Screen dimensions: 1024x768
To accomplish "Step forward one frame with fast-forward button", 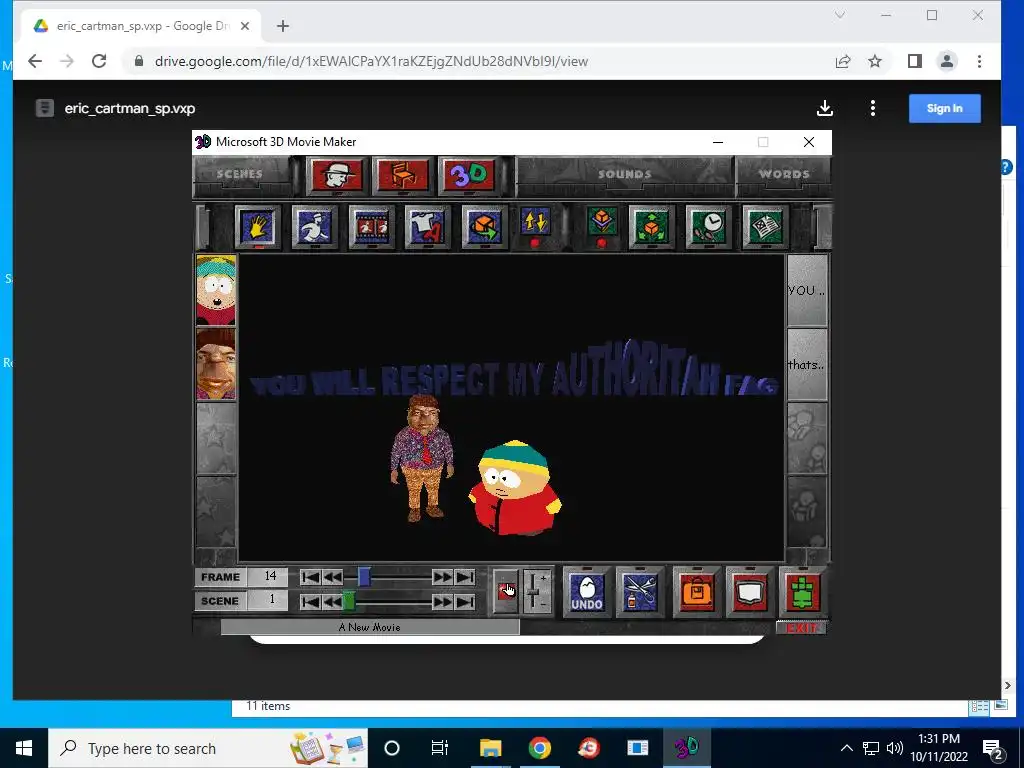I will [442, 577].
